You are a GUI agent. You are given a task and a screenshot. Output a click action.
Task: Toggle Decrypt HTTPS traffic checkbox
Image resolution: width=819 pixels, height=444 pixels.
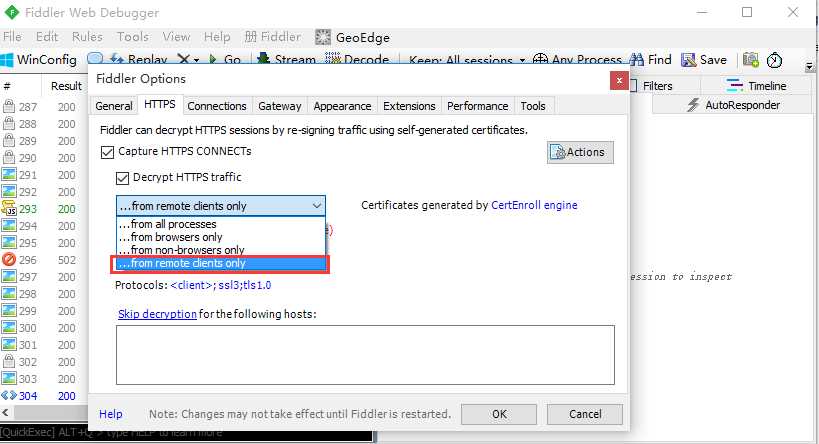point(122,178)
